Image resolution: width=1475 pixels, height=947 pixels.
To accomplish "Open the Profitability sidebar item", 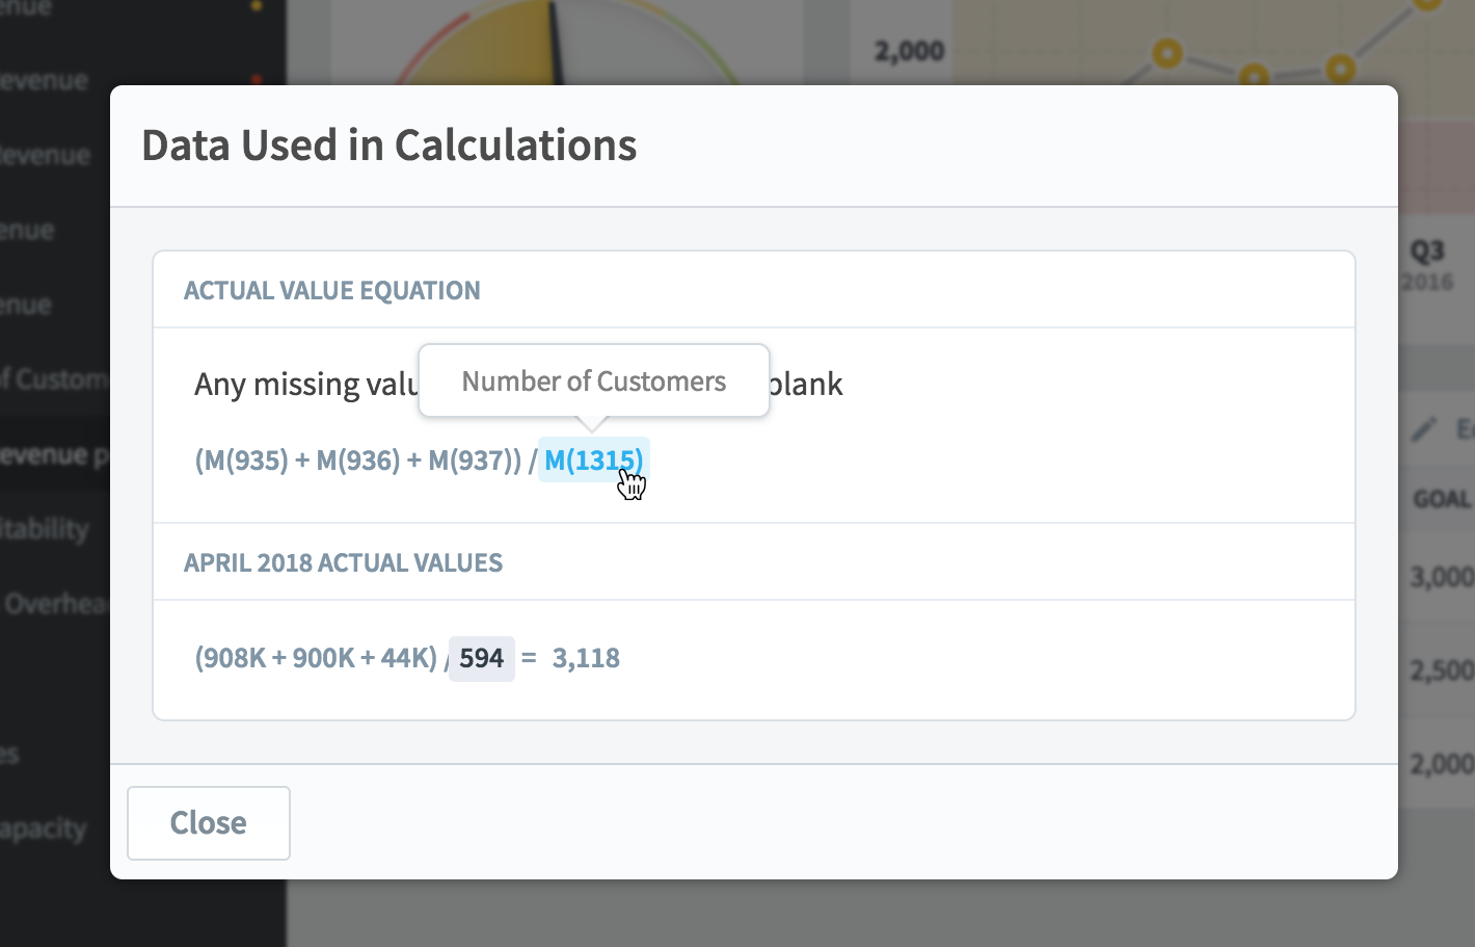I will (x=45, y=528).
